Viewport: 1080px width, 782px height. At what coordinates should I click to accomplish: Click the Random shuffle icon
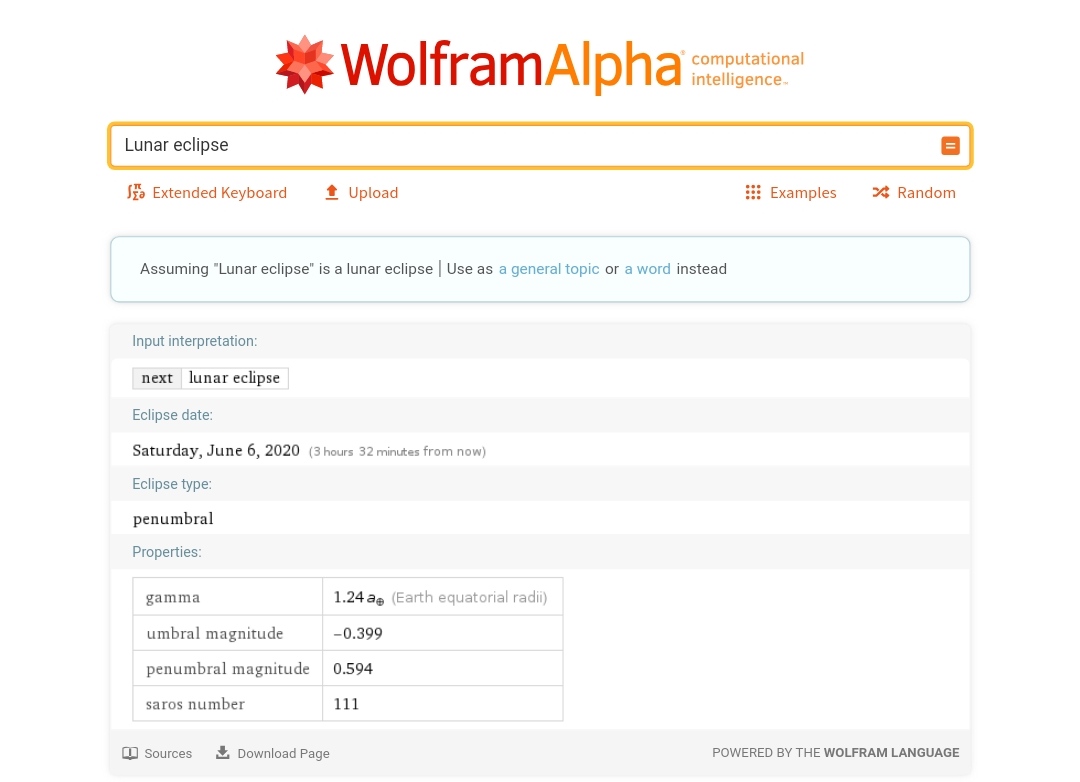(x=880, y=192)
